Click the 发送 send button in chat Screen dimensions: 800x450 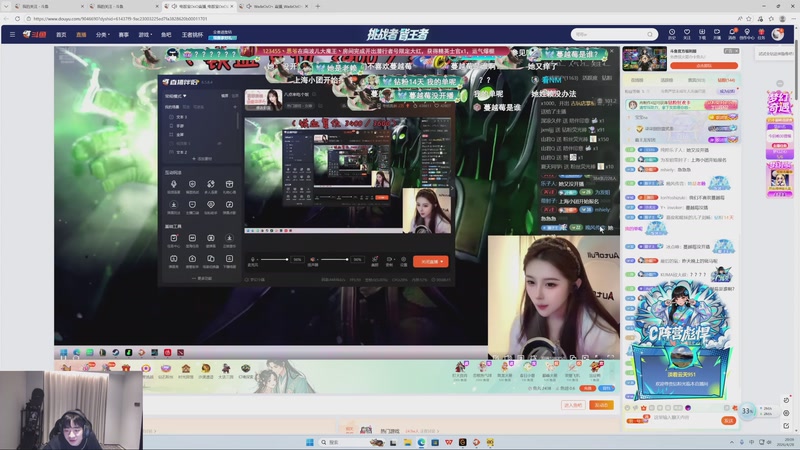tap(728, 420)
